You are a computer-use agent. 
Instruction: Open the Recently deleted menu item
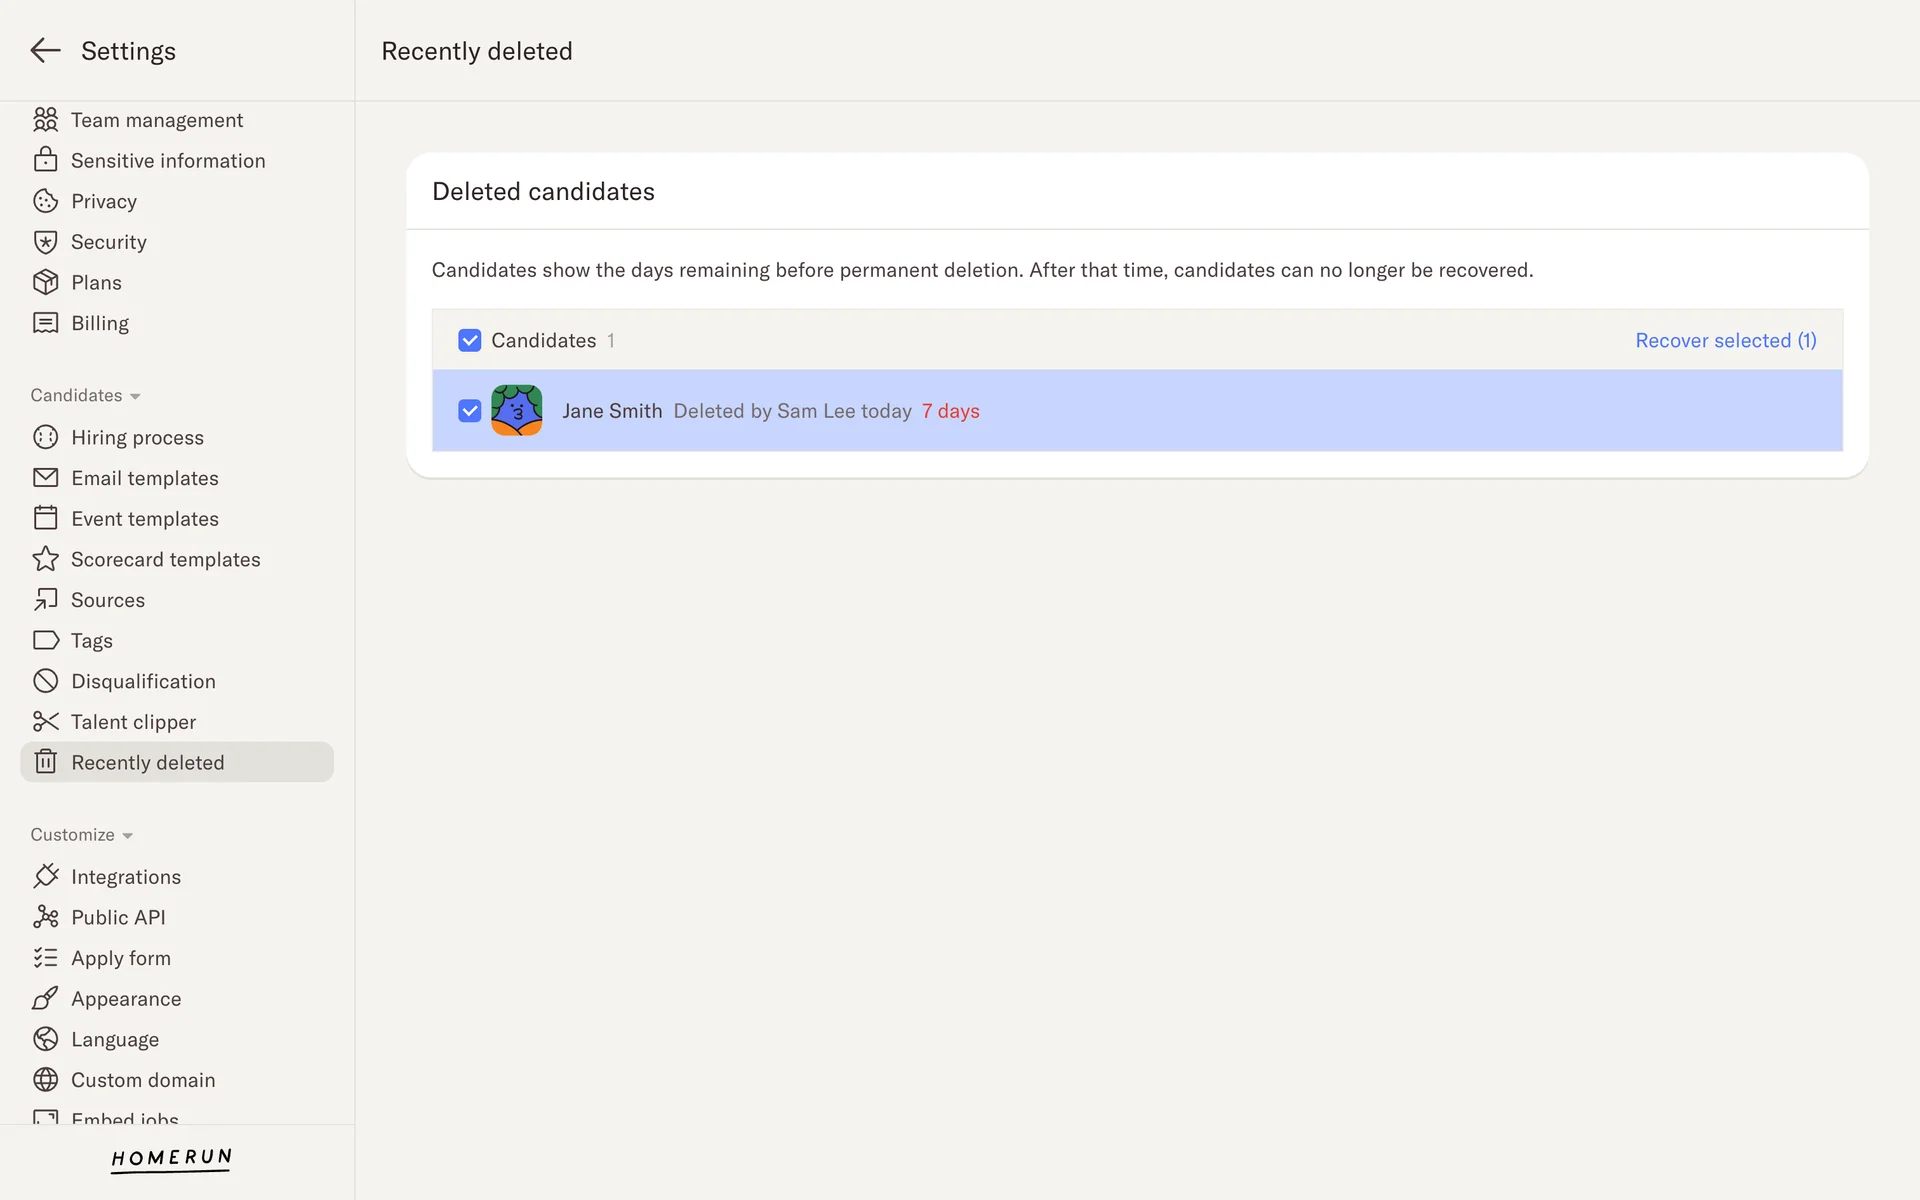147,763
